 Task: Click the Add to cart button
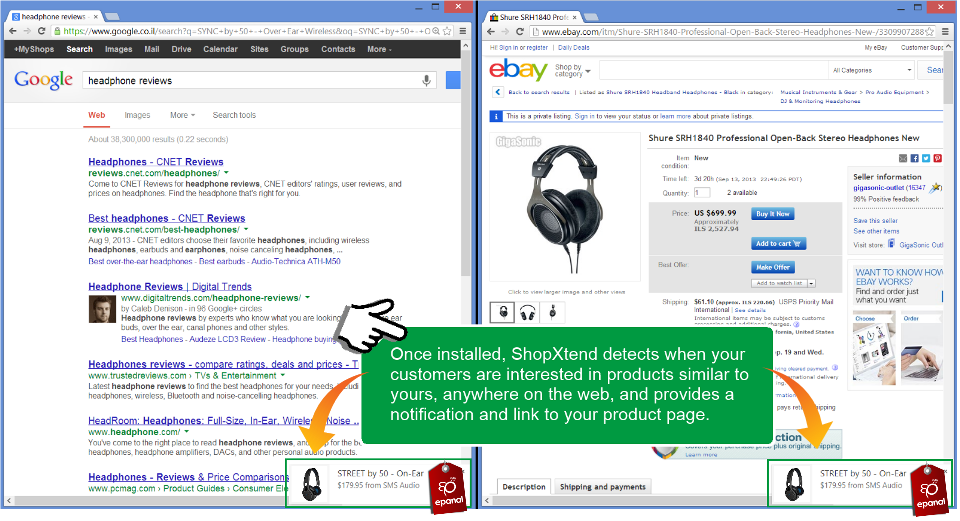[x=778, y=244]
